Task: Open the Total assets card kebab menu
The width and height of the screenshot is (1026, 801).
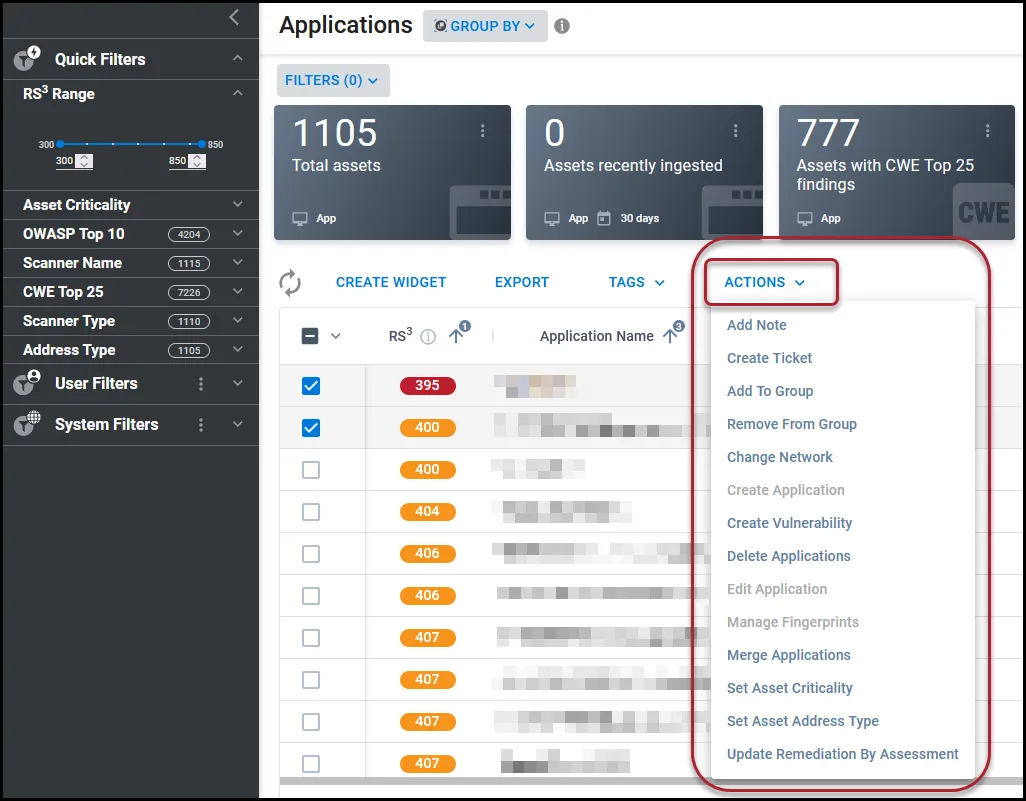Action: pyautogui.click(x=483, y=131)
